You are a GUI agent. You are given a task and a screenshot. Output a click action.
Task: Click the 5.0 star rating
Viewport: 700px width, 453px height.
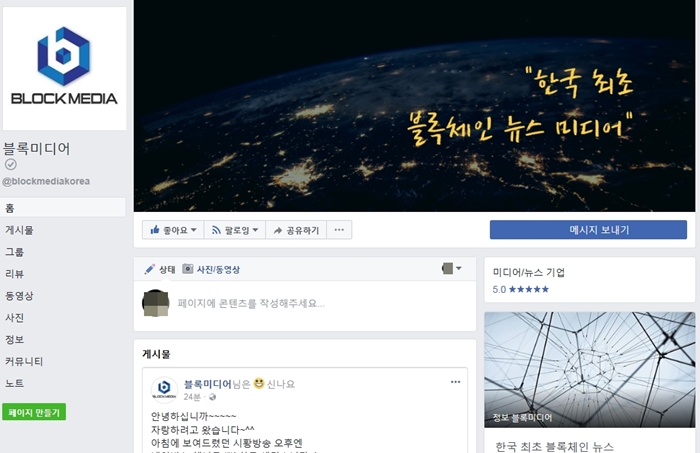pos(521,289)
